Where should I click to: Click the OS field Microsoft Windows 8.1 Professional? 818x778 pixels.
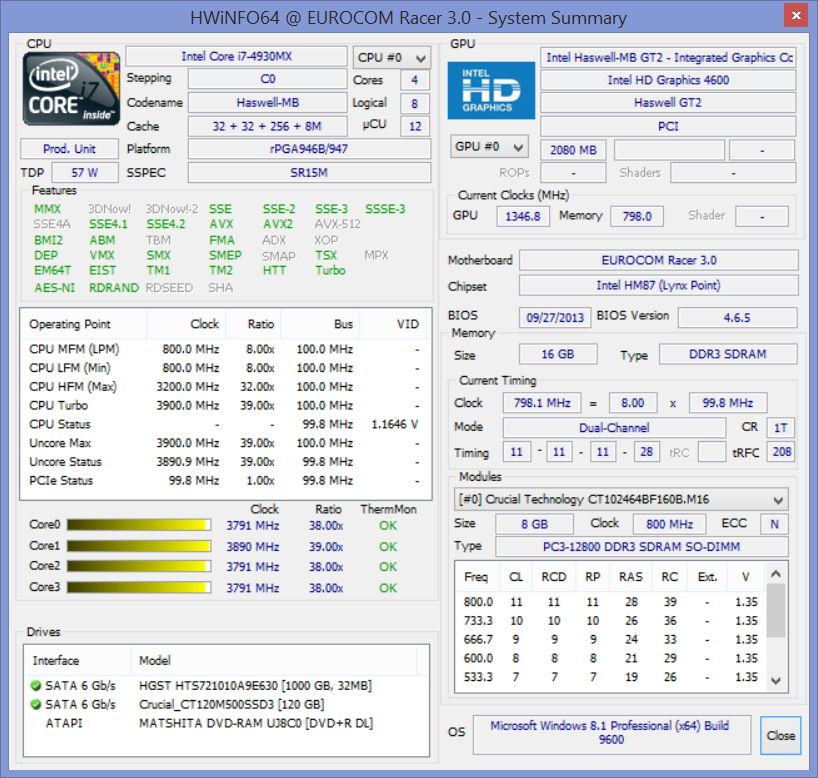point(611,735)
